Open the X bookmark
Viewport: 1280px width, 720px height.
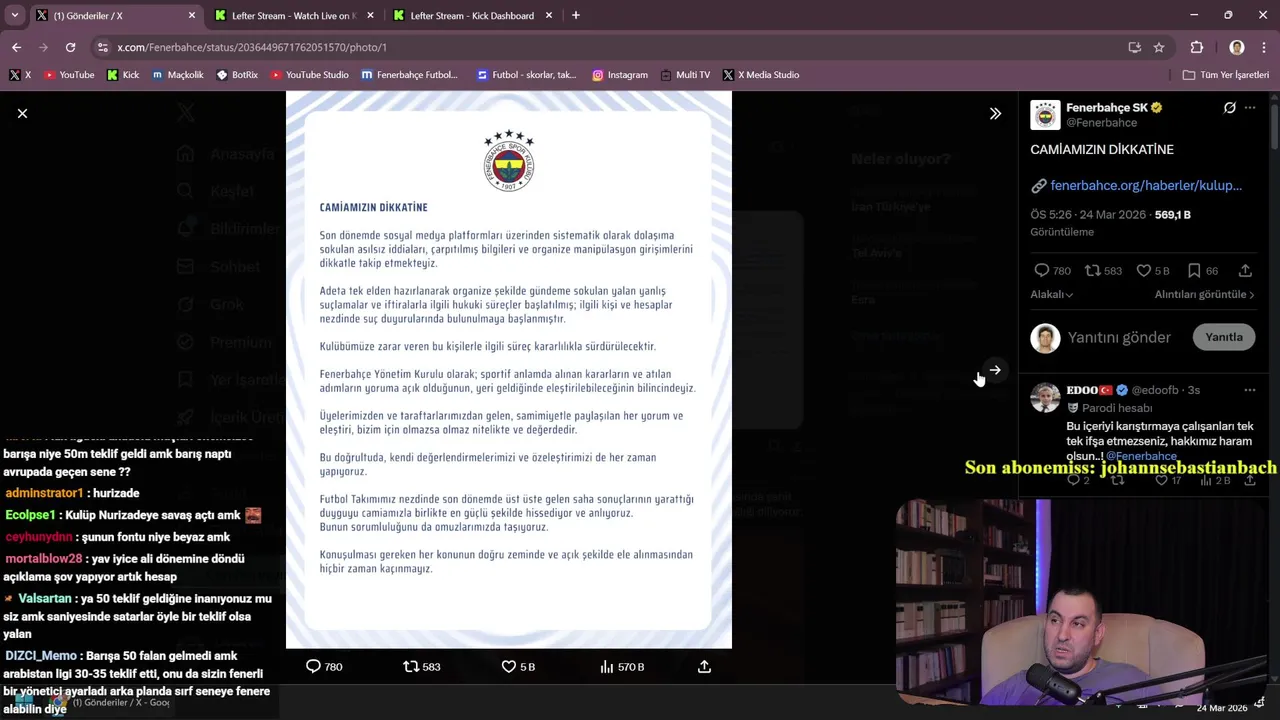click(20, 75)
